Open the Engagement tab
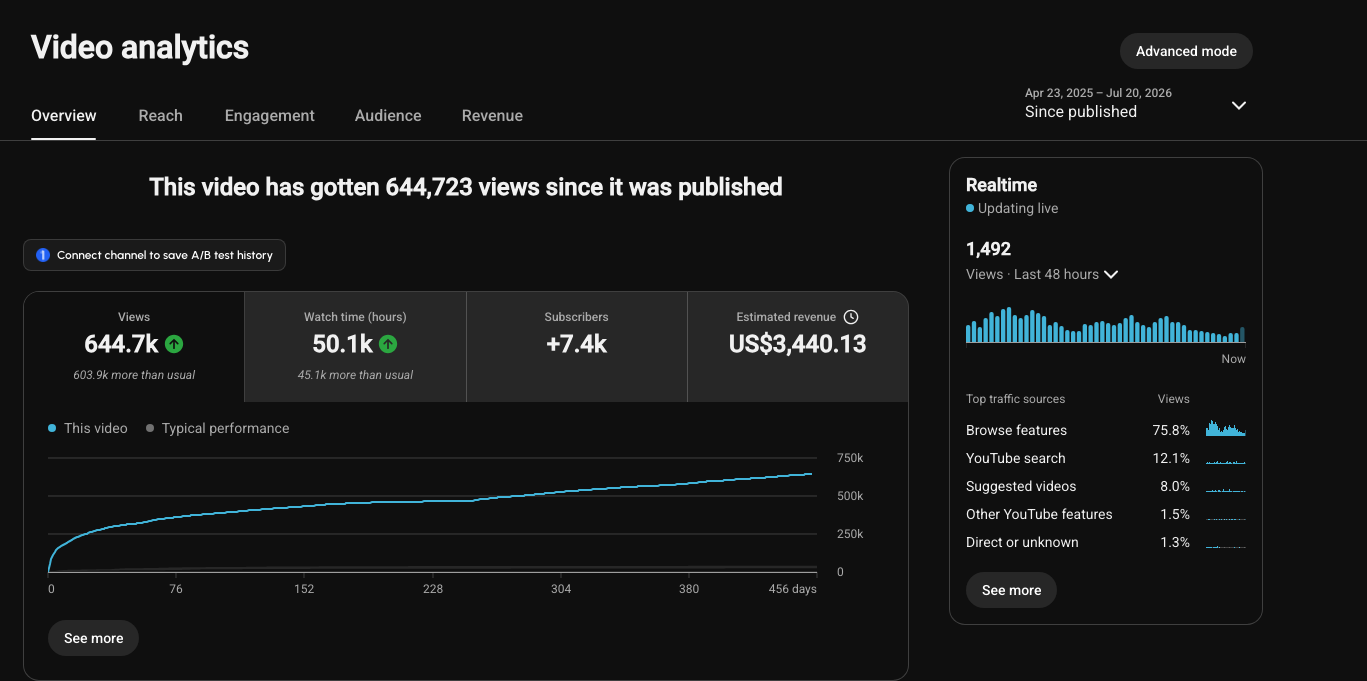Viewport: 1367px width, 681px height. tap(270, 116)
